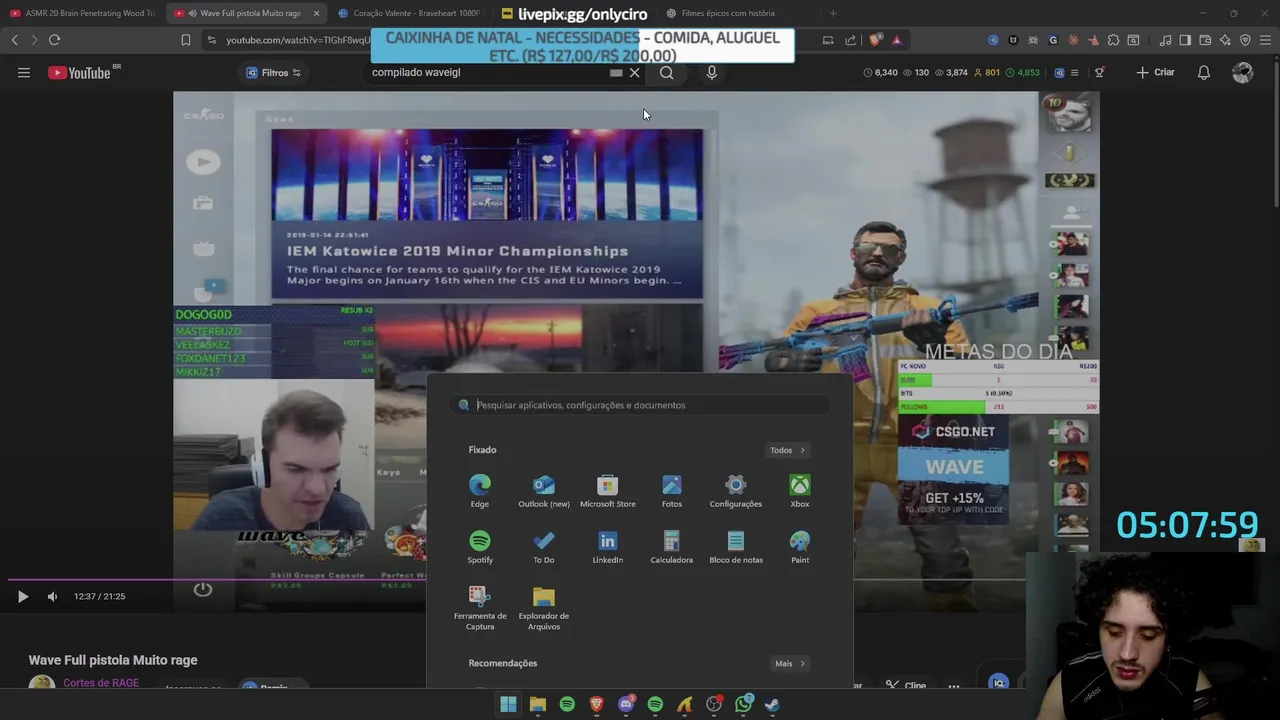1280x720 pixels.
Task: Open the music note media control icon
Action: (1165, 40)
